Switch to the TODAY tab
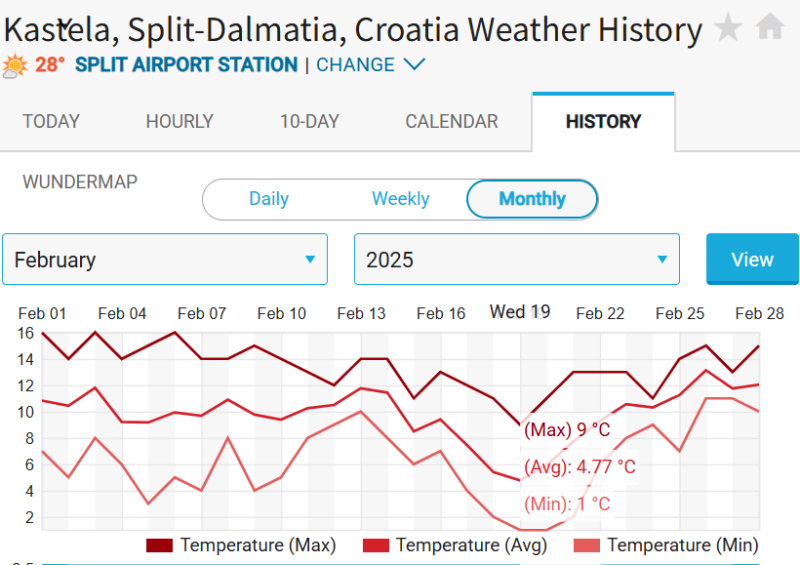The width and height of the screenshot is (800, 565). (51, 122)
